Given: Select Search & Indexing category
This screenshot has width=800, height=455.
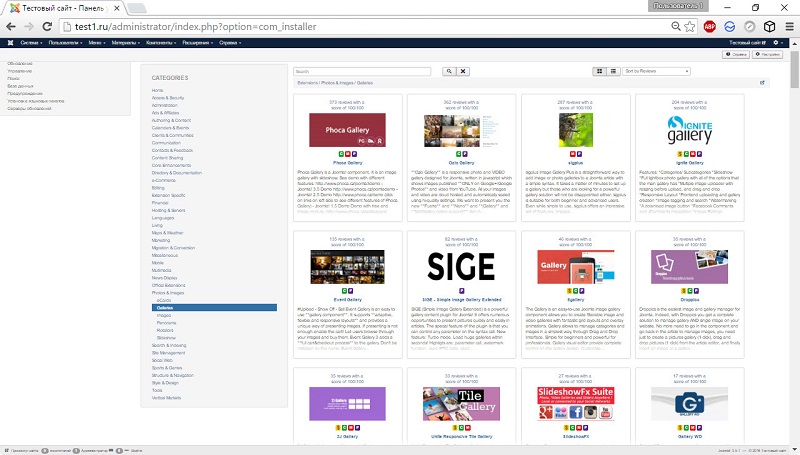Looking at the screenshot, I should pyautogui.click(x=169, y=345).
